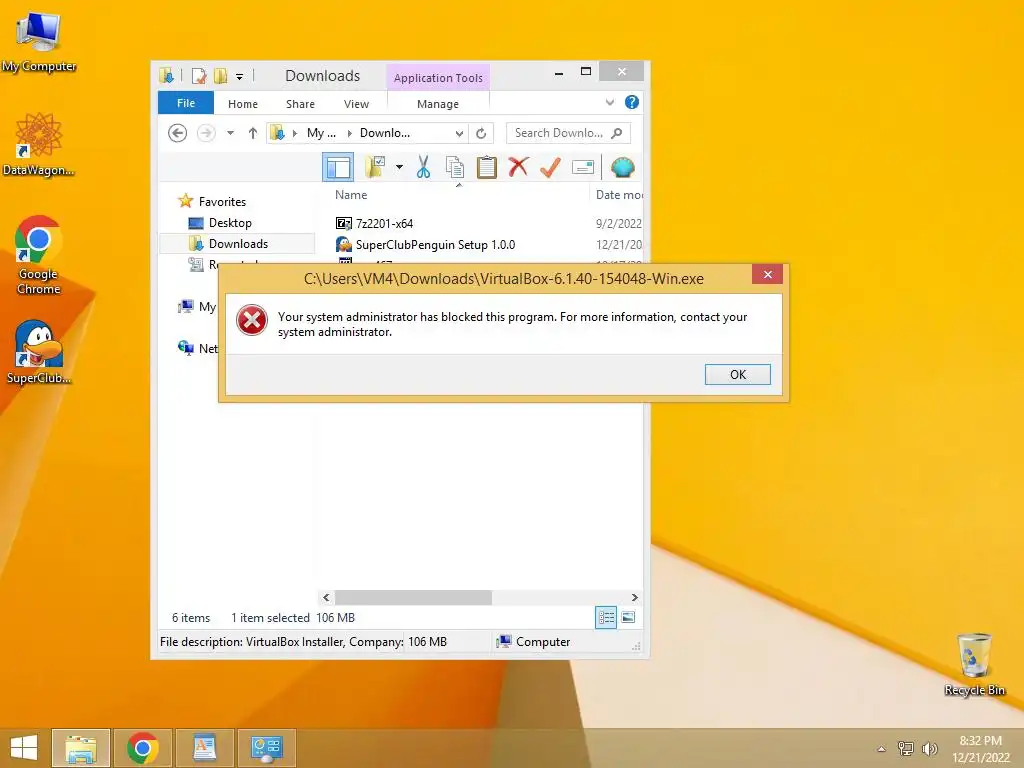Open My Computer desktop icon
The height and width of the screenshot is (768, 1024).
39,40
